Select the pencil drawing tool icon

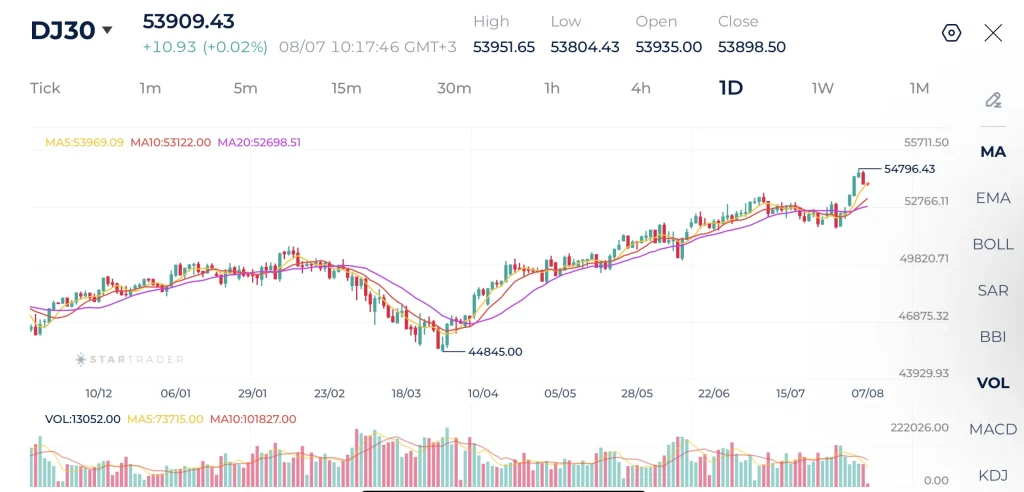coord(993,100)
